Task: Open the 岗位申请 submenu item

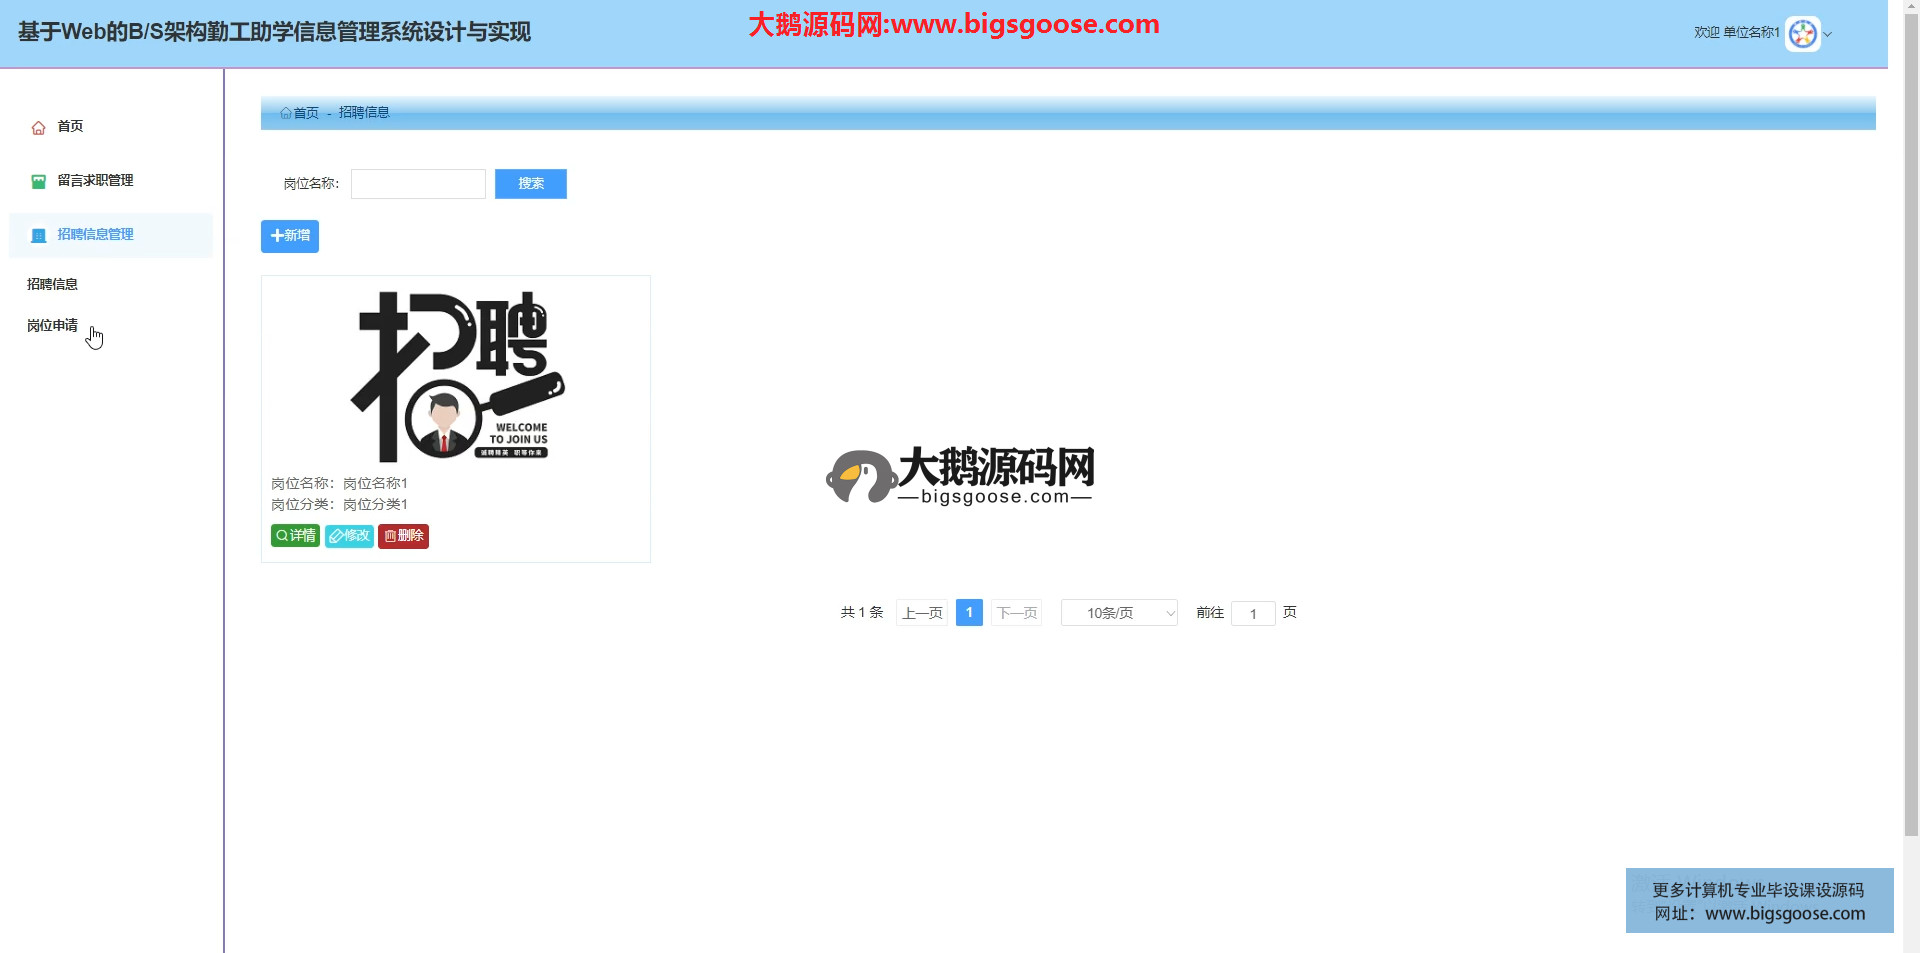Action: coord(53,326)
